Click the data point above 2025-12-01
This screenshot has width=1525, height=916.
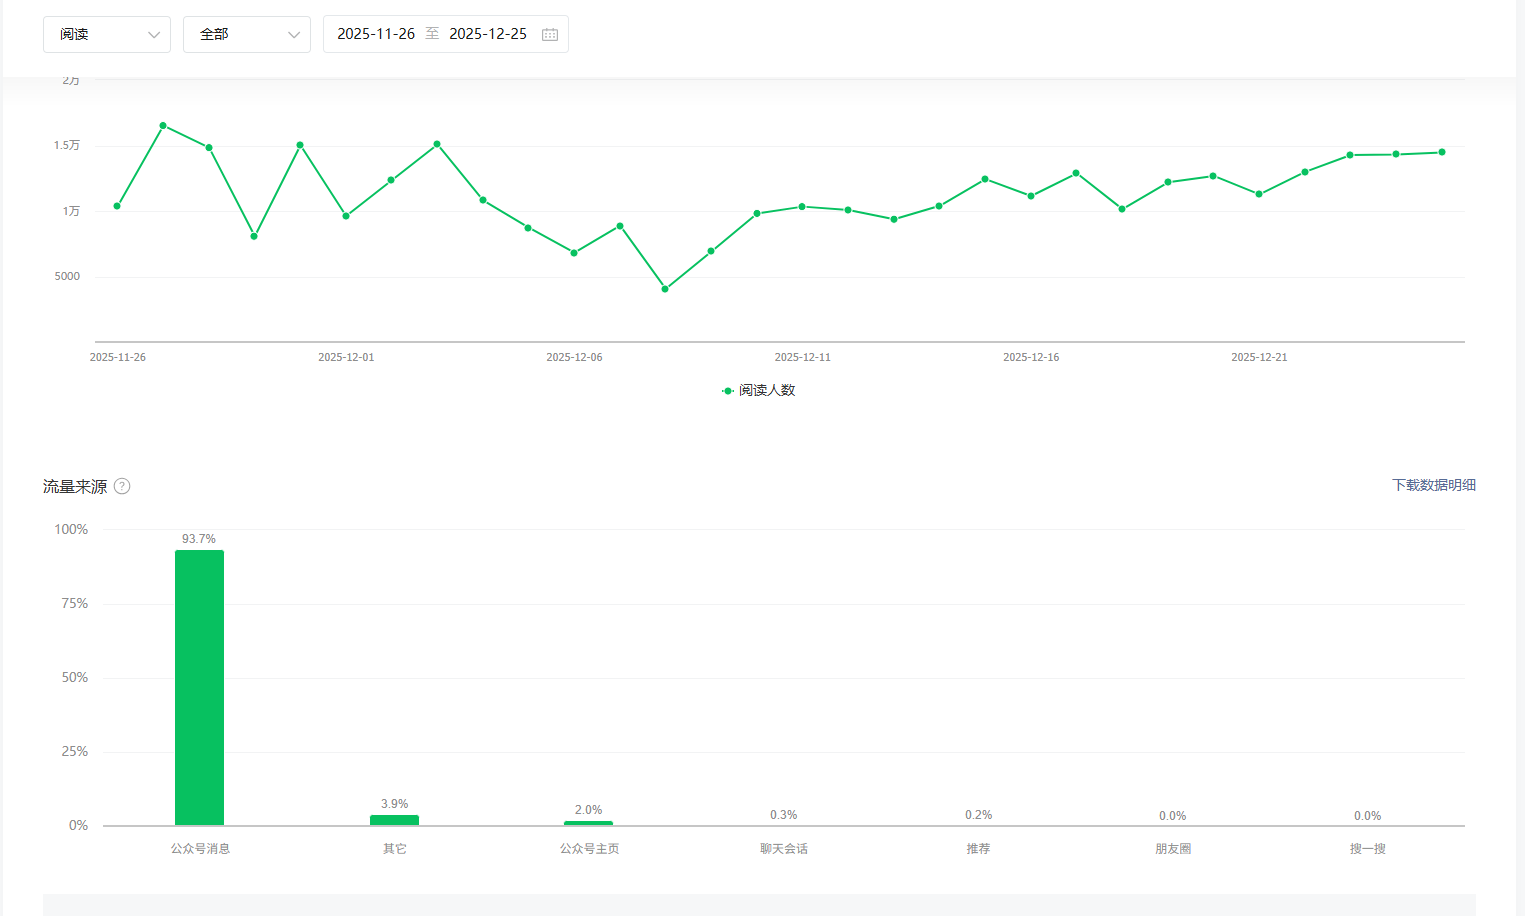click(x=346, y=216)
